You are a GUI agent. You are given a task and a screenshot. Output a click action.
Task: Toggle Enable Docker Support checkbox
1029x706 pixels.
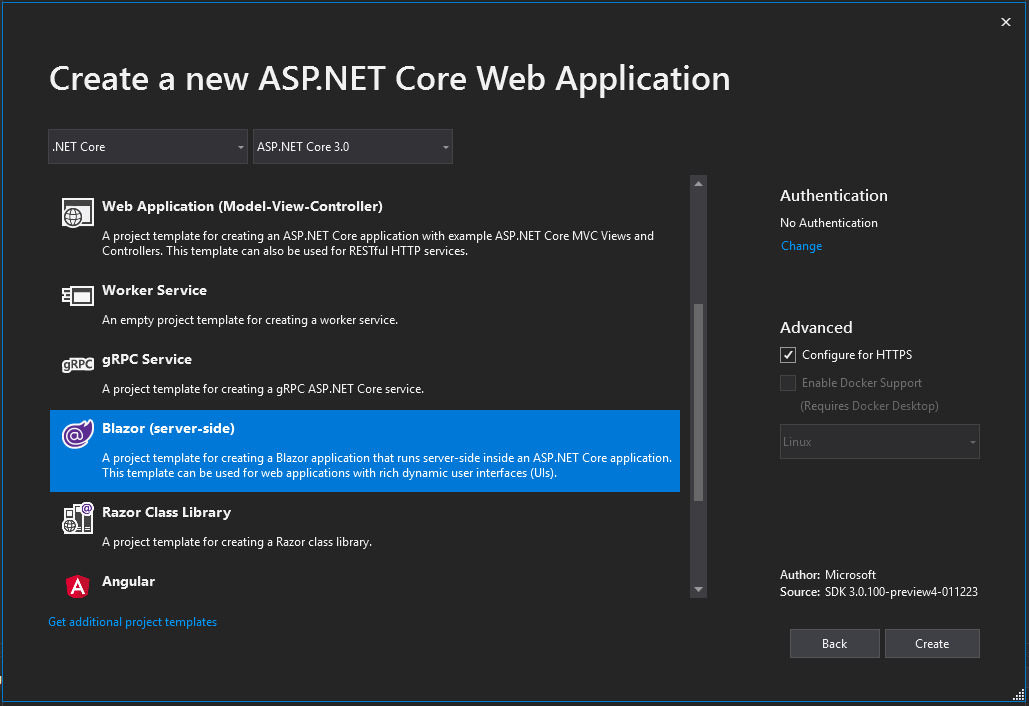788,383
